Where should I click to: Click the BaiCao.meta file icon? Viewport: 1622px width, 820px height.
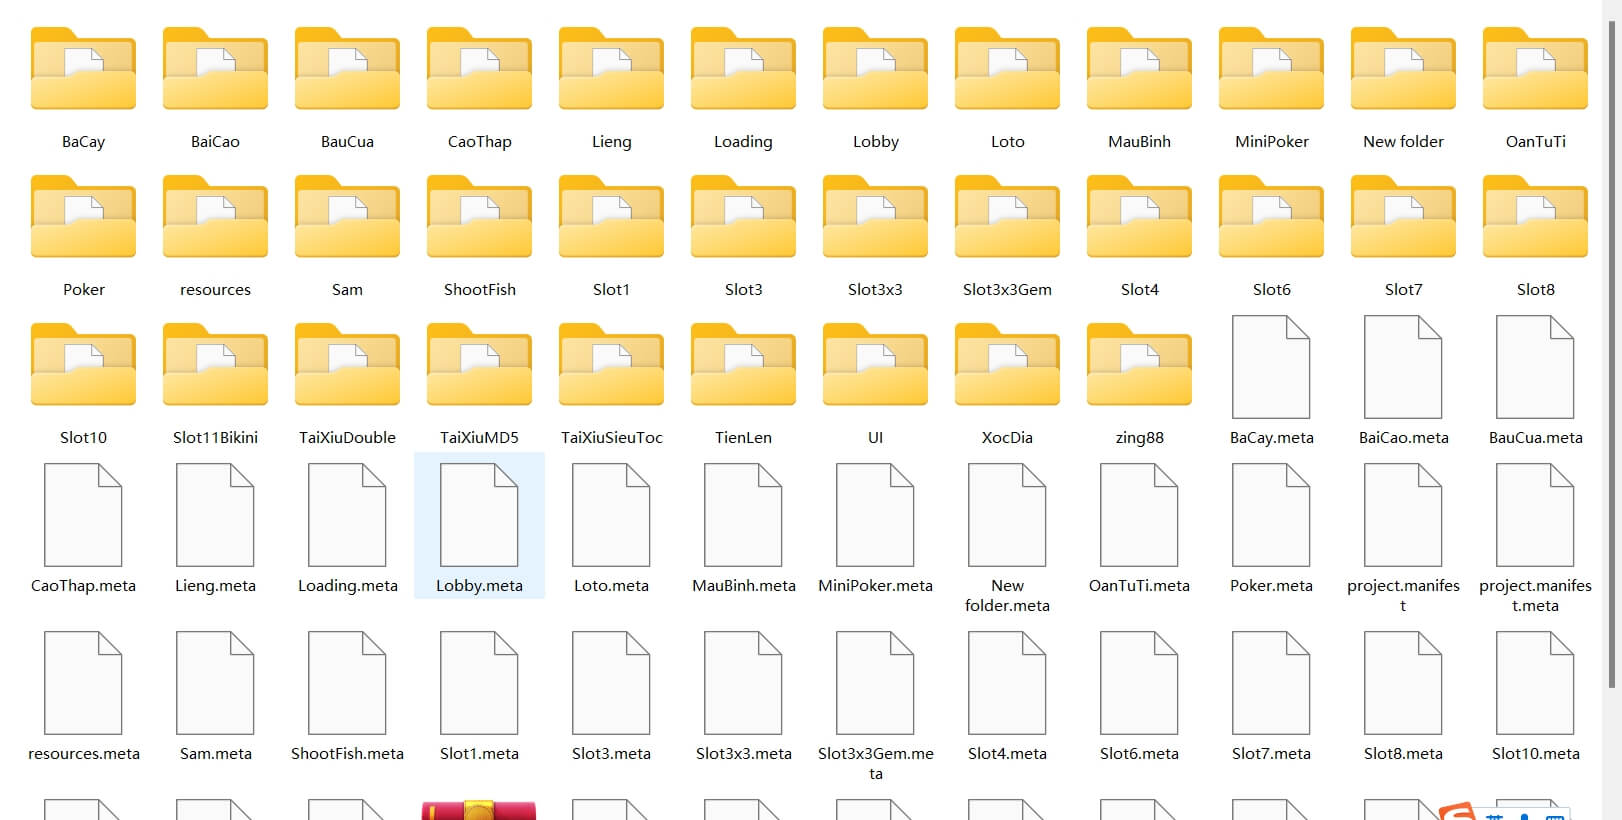click(1403, 367)
